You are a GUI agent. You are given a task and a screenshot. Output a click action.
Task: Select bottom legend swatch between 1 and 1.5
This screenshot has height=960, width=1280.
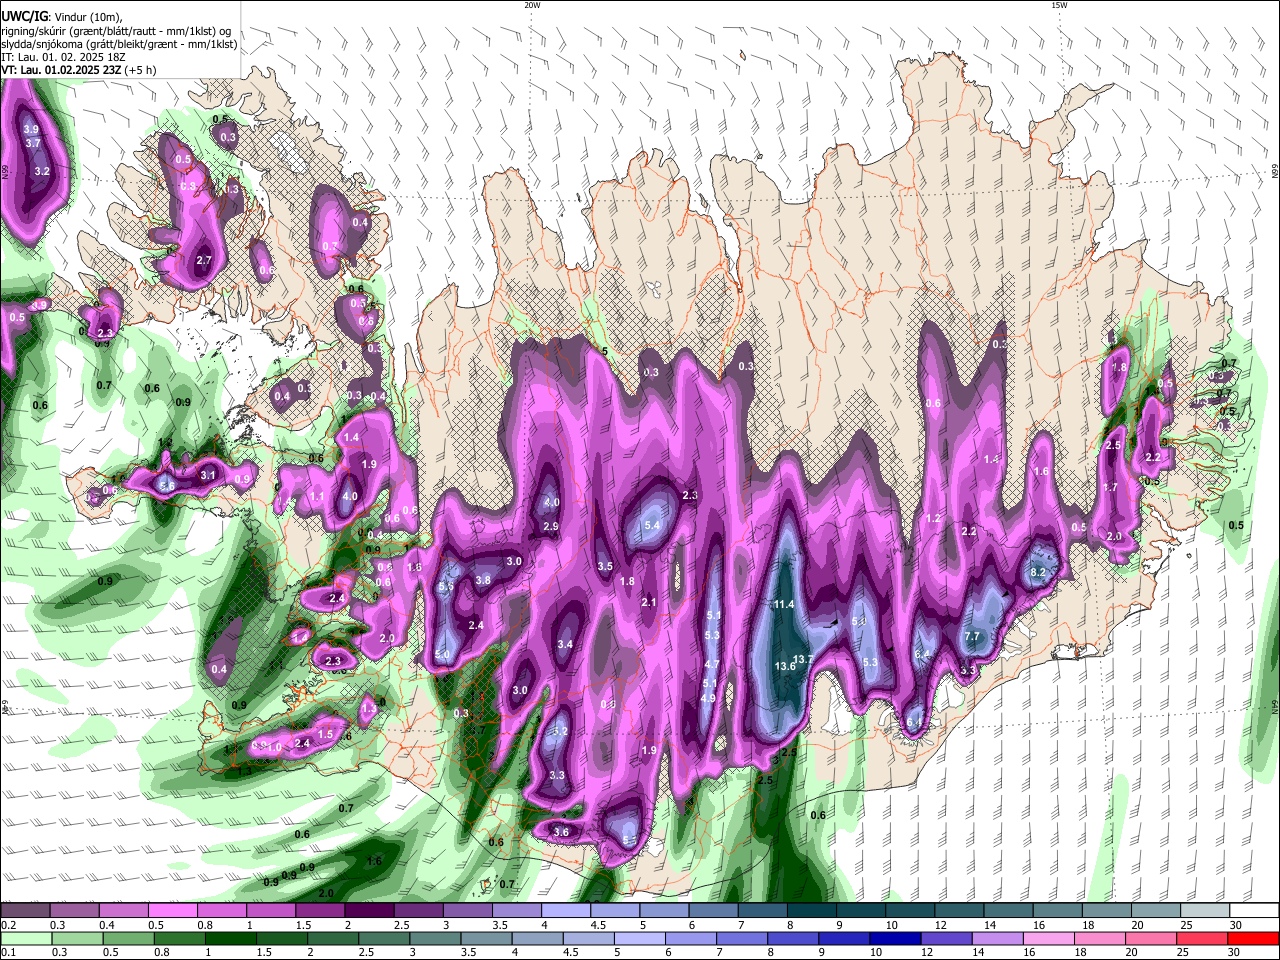(x=230, y=938)
